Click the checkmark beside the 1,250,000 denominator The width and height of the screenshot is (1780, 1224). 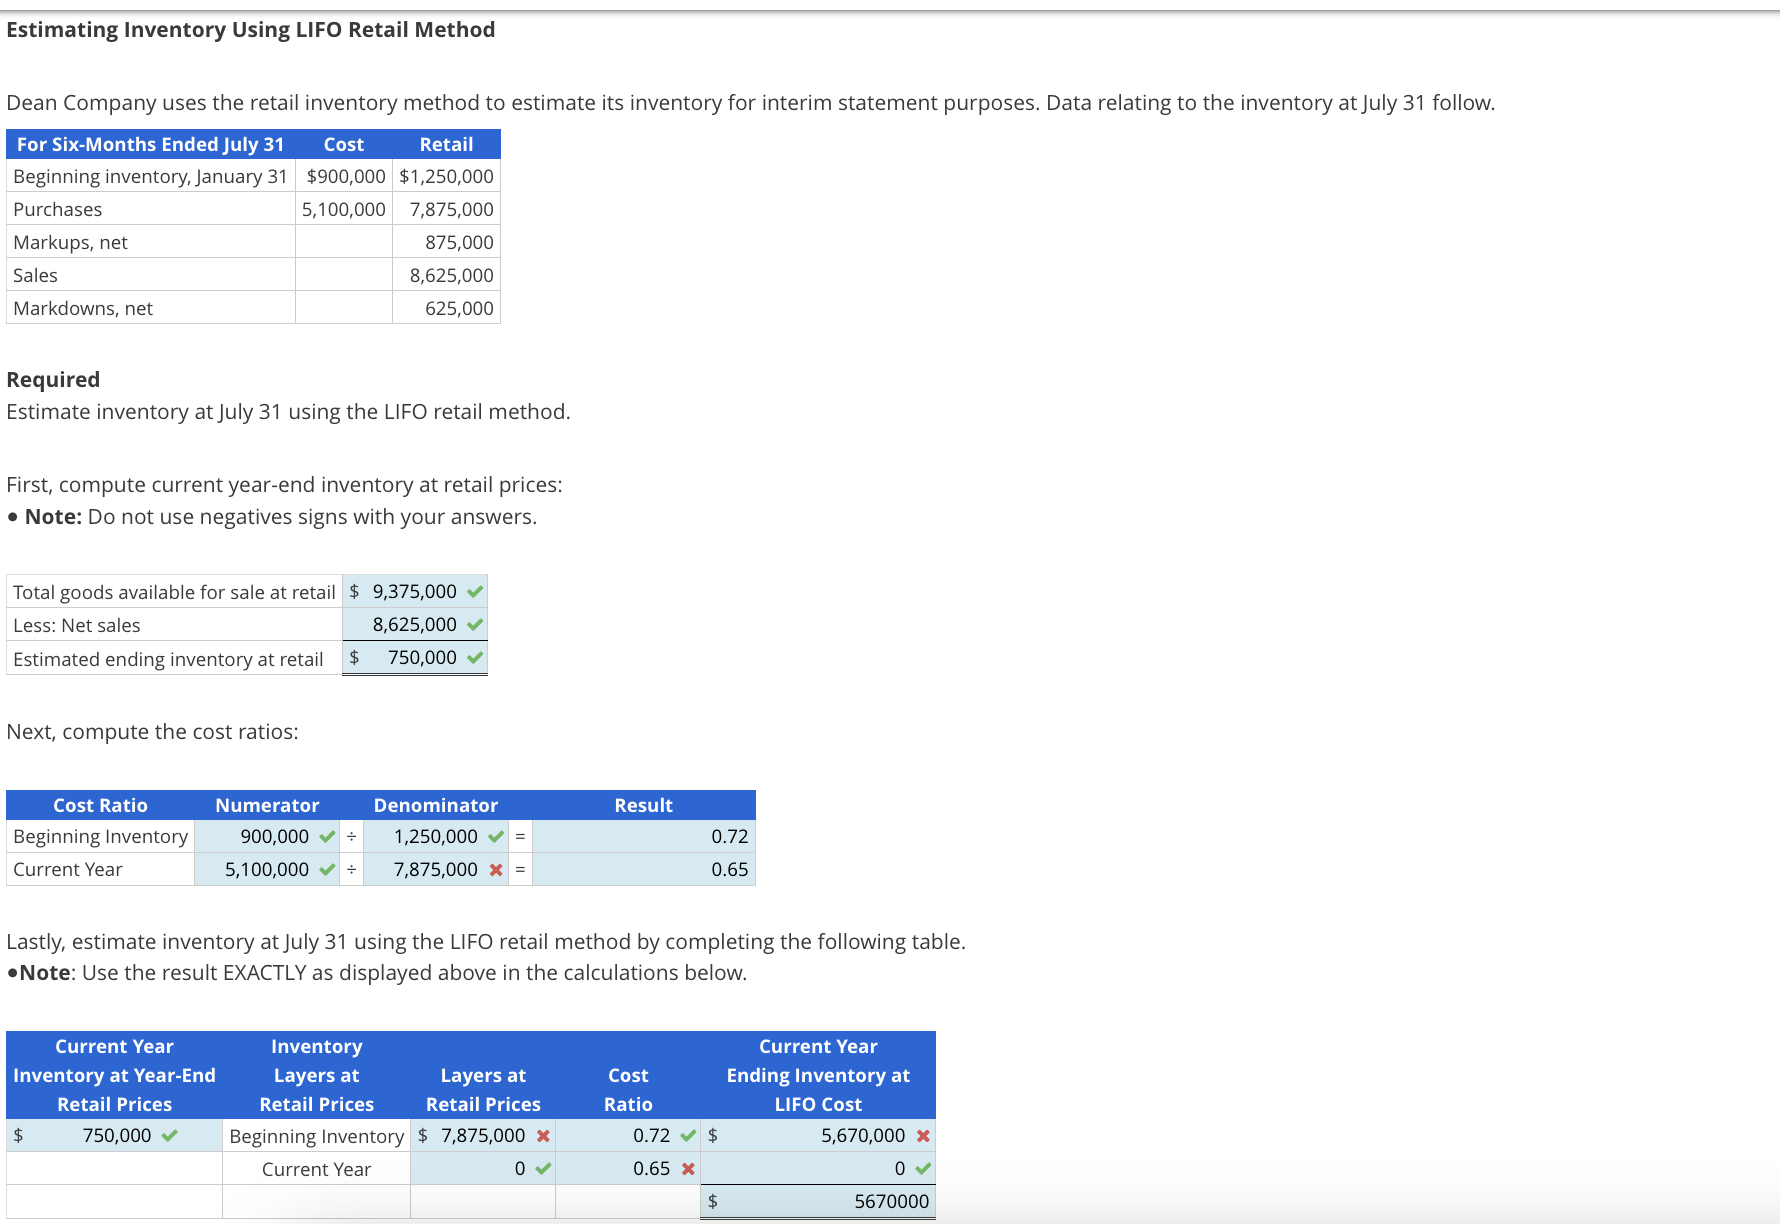point(497,836)
